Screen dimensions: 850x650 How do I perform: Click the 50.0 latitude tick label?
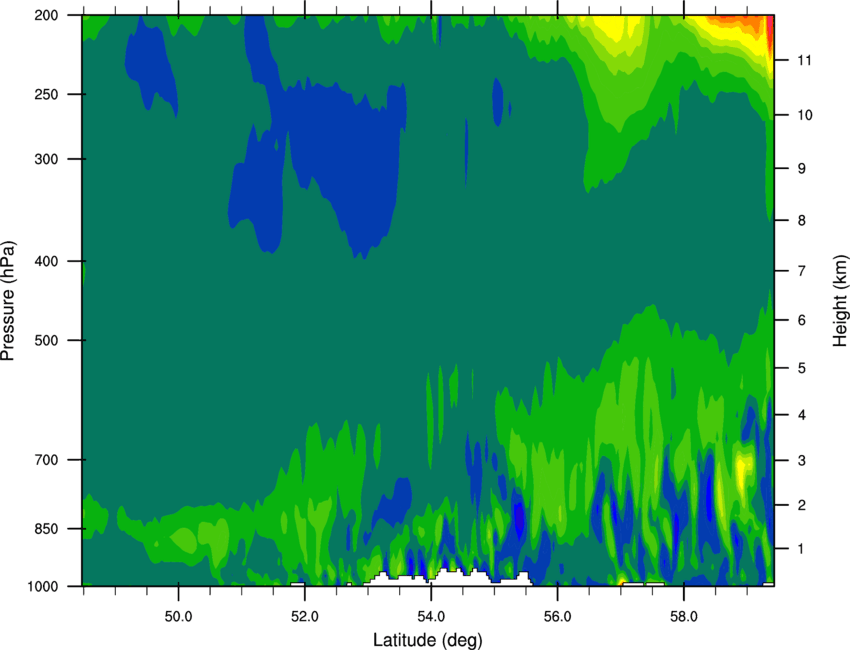(x=178, y=617)
